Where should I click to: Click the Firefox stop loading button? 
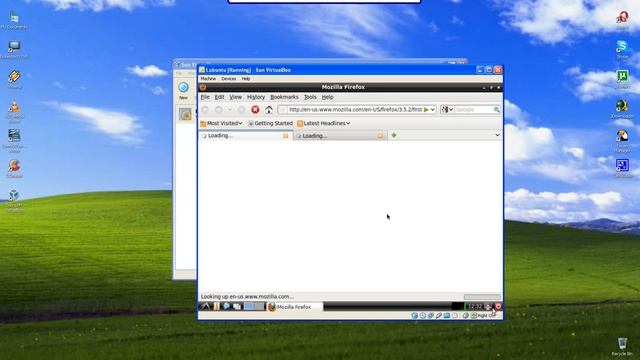[x=255, y=109]
